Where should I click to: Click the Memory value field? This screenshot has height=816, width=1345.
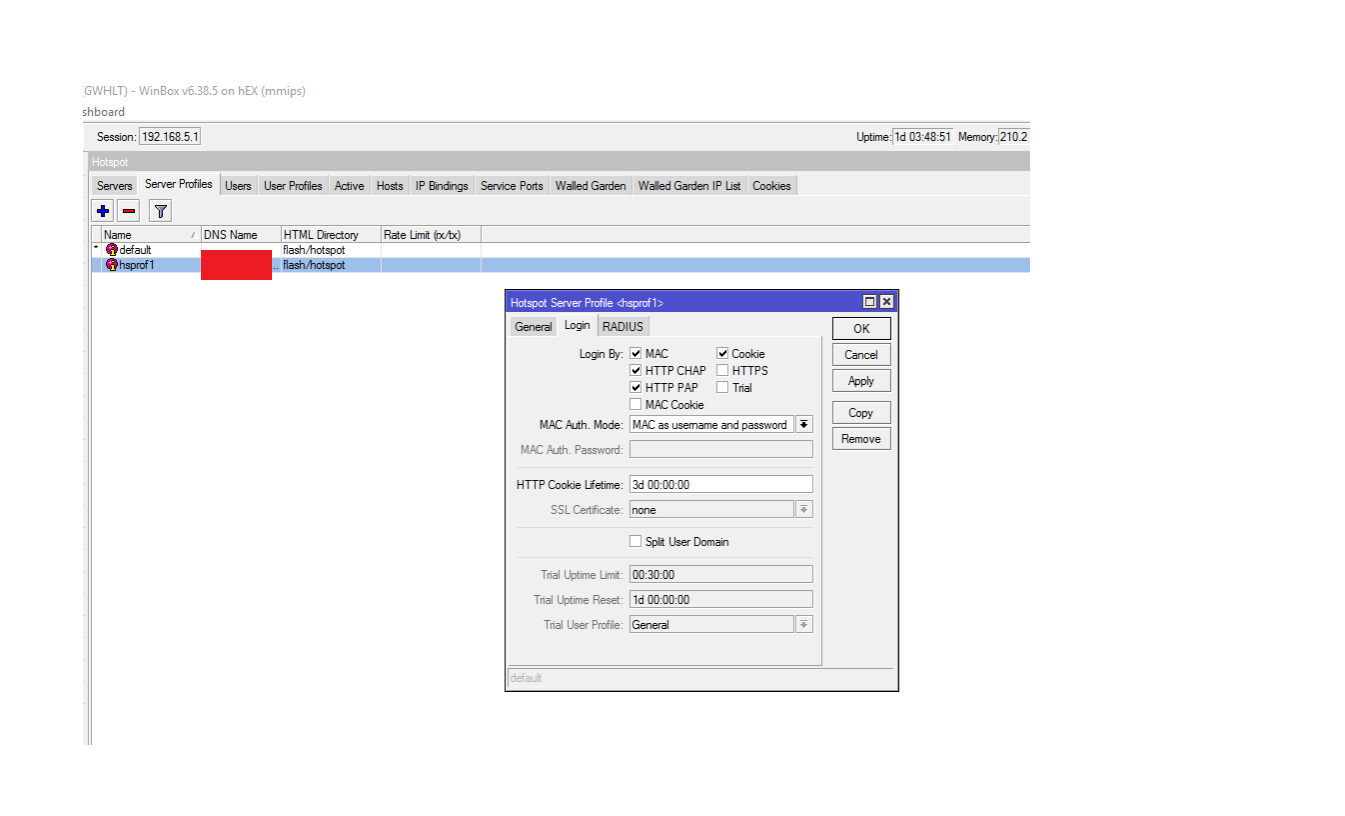[x=1014, y=137]
